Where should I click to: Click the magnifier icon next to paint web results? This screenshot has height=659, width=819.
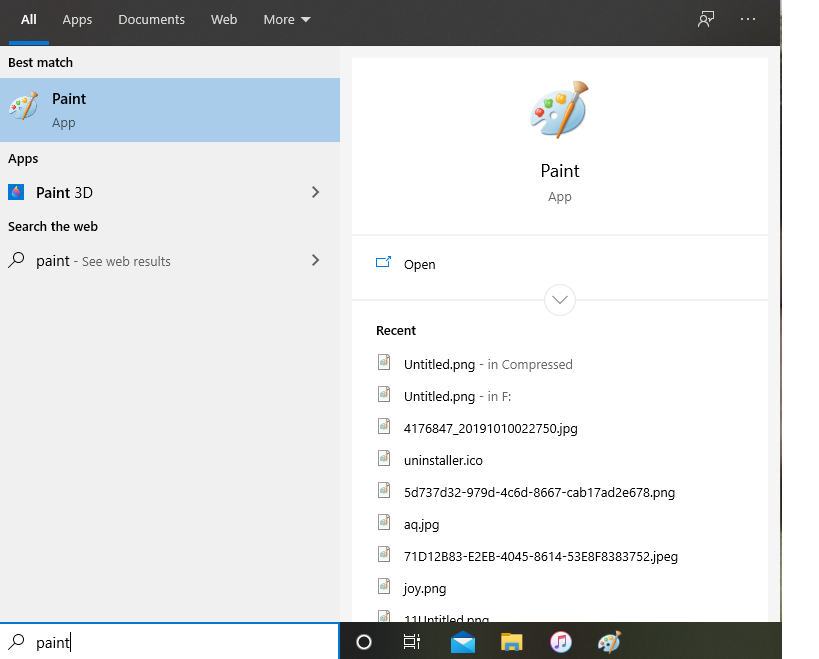[16, 260]
